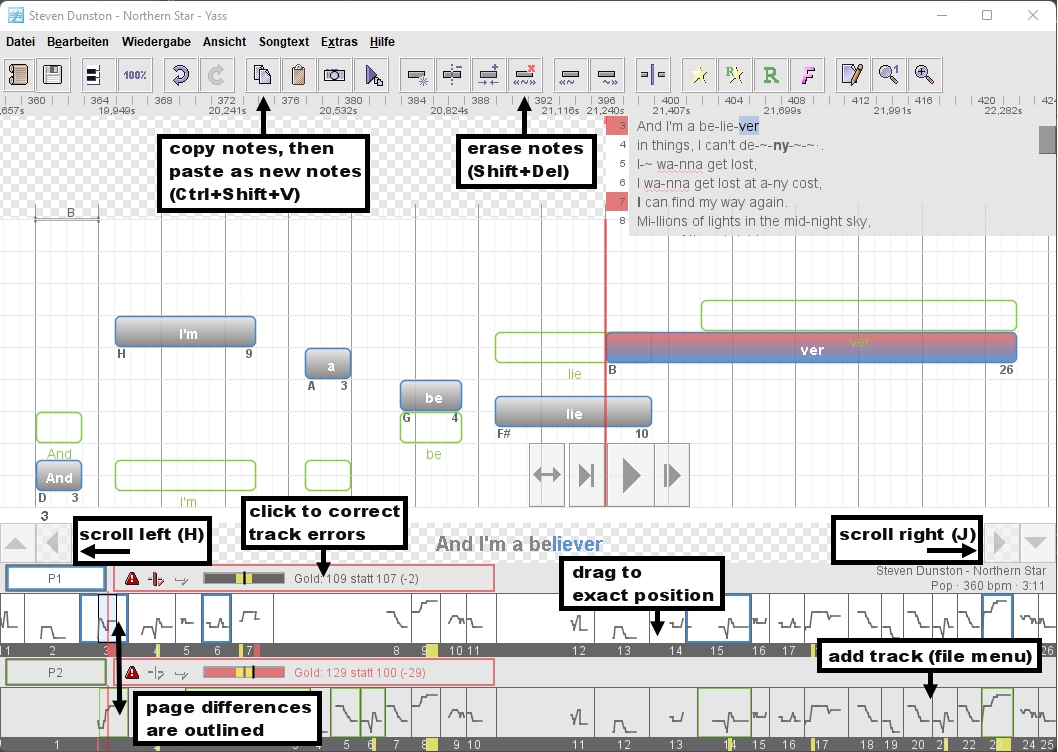
Task: Save the song using the disk icon
Action: [52, 75]
